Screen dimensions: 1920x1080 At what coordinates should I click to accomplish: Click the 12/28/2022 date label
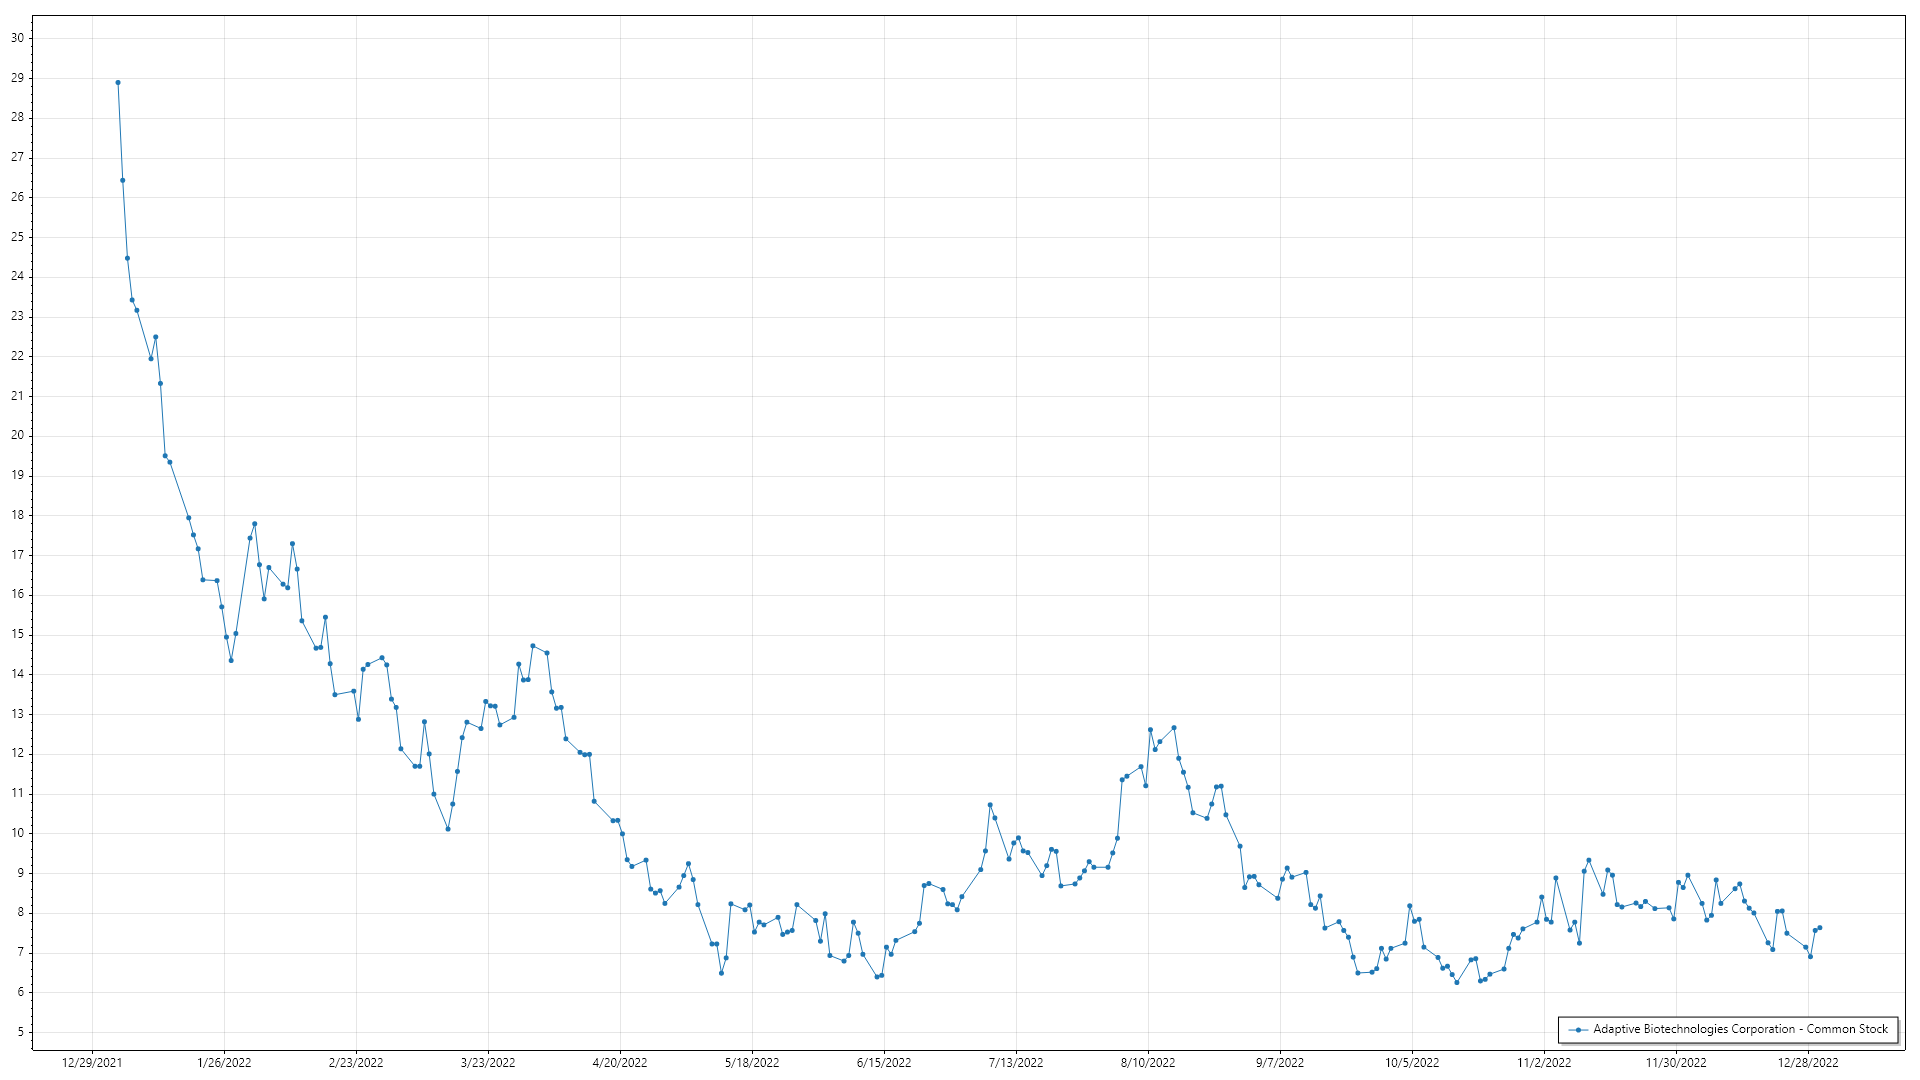coord(1808,1063)
